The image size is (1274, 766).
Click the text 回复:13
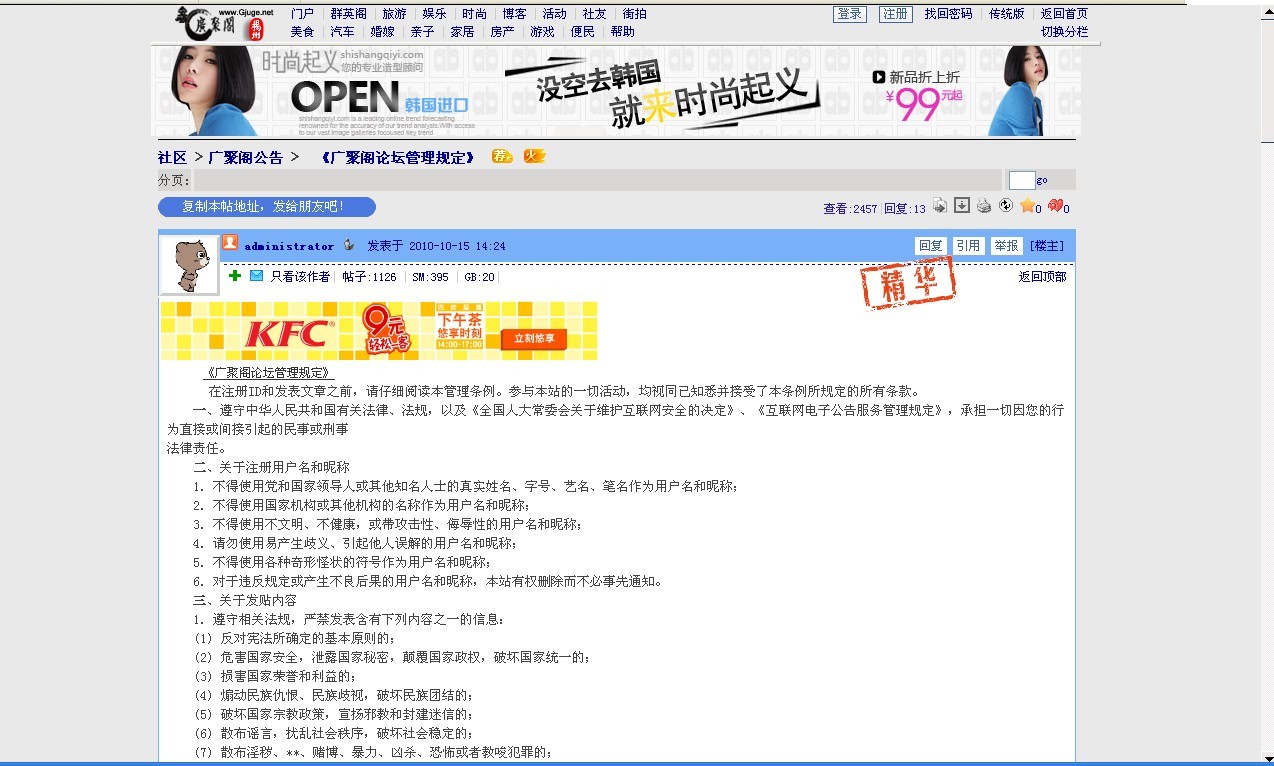click(x=905, y=209)
